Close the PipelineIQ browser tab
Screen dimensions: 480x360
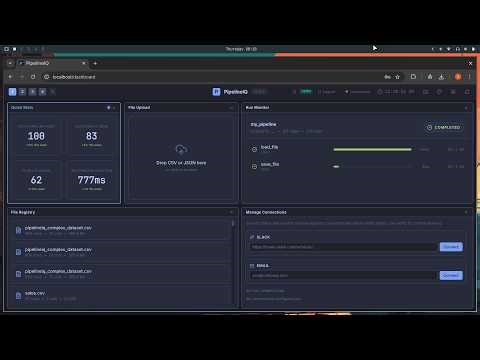coord(84,63)
